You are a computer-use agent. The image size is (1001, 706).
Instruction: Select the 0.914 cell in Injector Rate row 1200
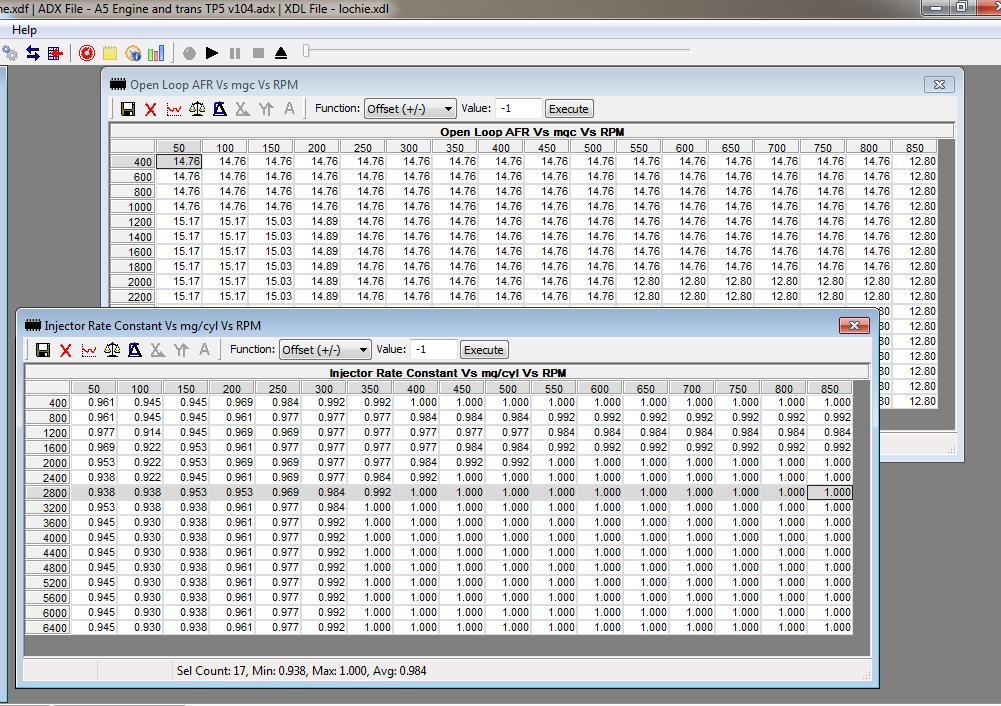(x=140, y=432)
